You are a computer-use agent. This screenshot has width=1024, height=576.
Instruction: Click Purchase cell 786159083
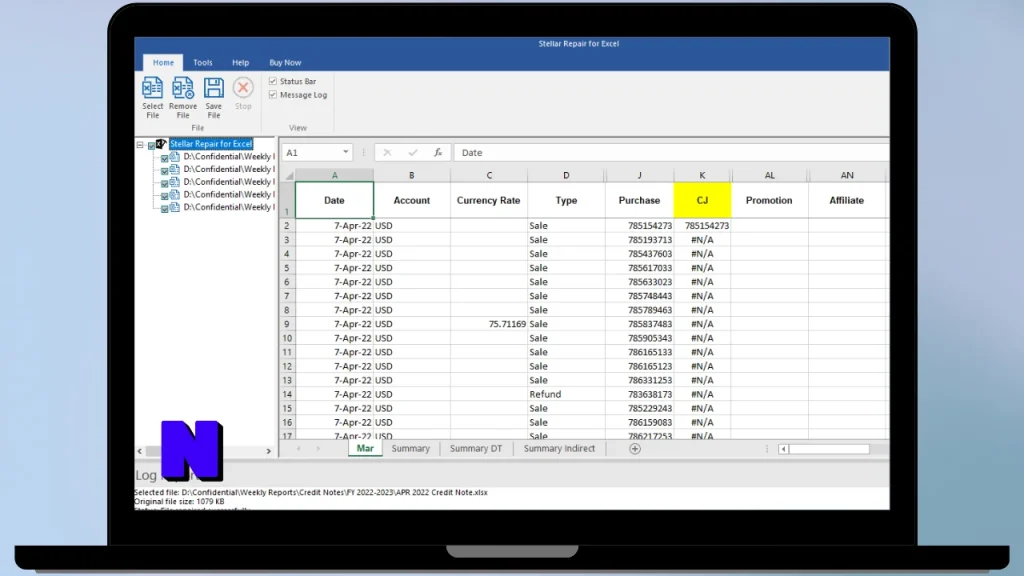(639, 423)
